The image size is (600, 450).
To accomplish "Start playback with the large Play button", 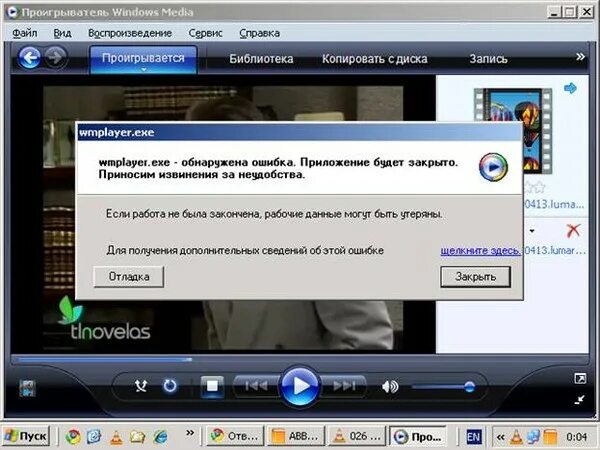I will pyautogui.click(x=300, y=386).
